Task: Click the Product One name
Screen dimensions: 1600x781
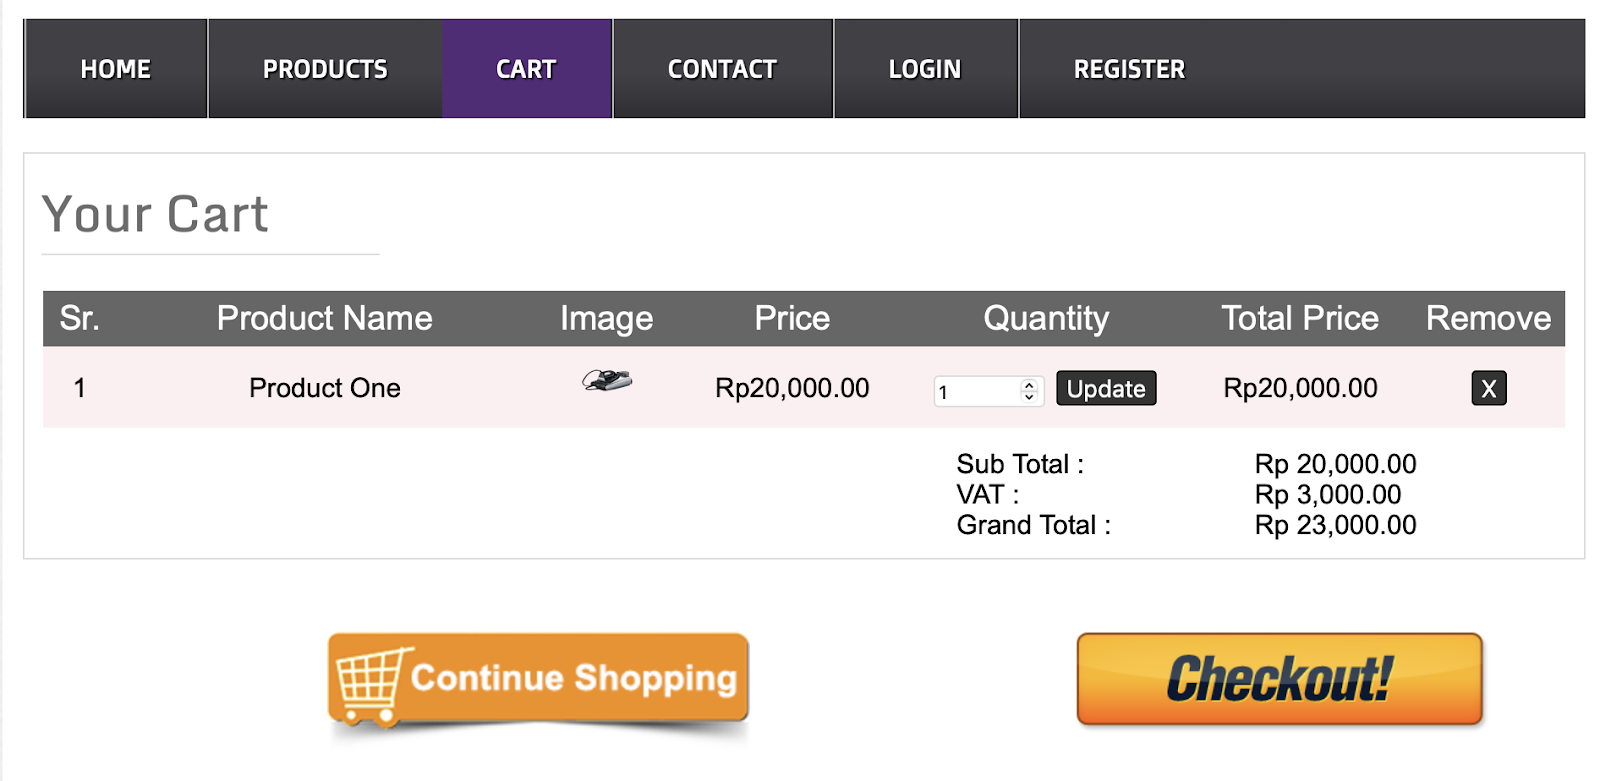Action: tap(324, 388)
